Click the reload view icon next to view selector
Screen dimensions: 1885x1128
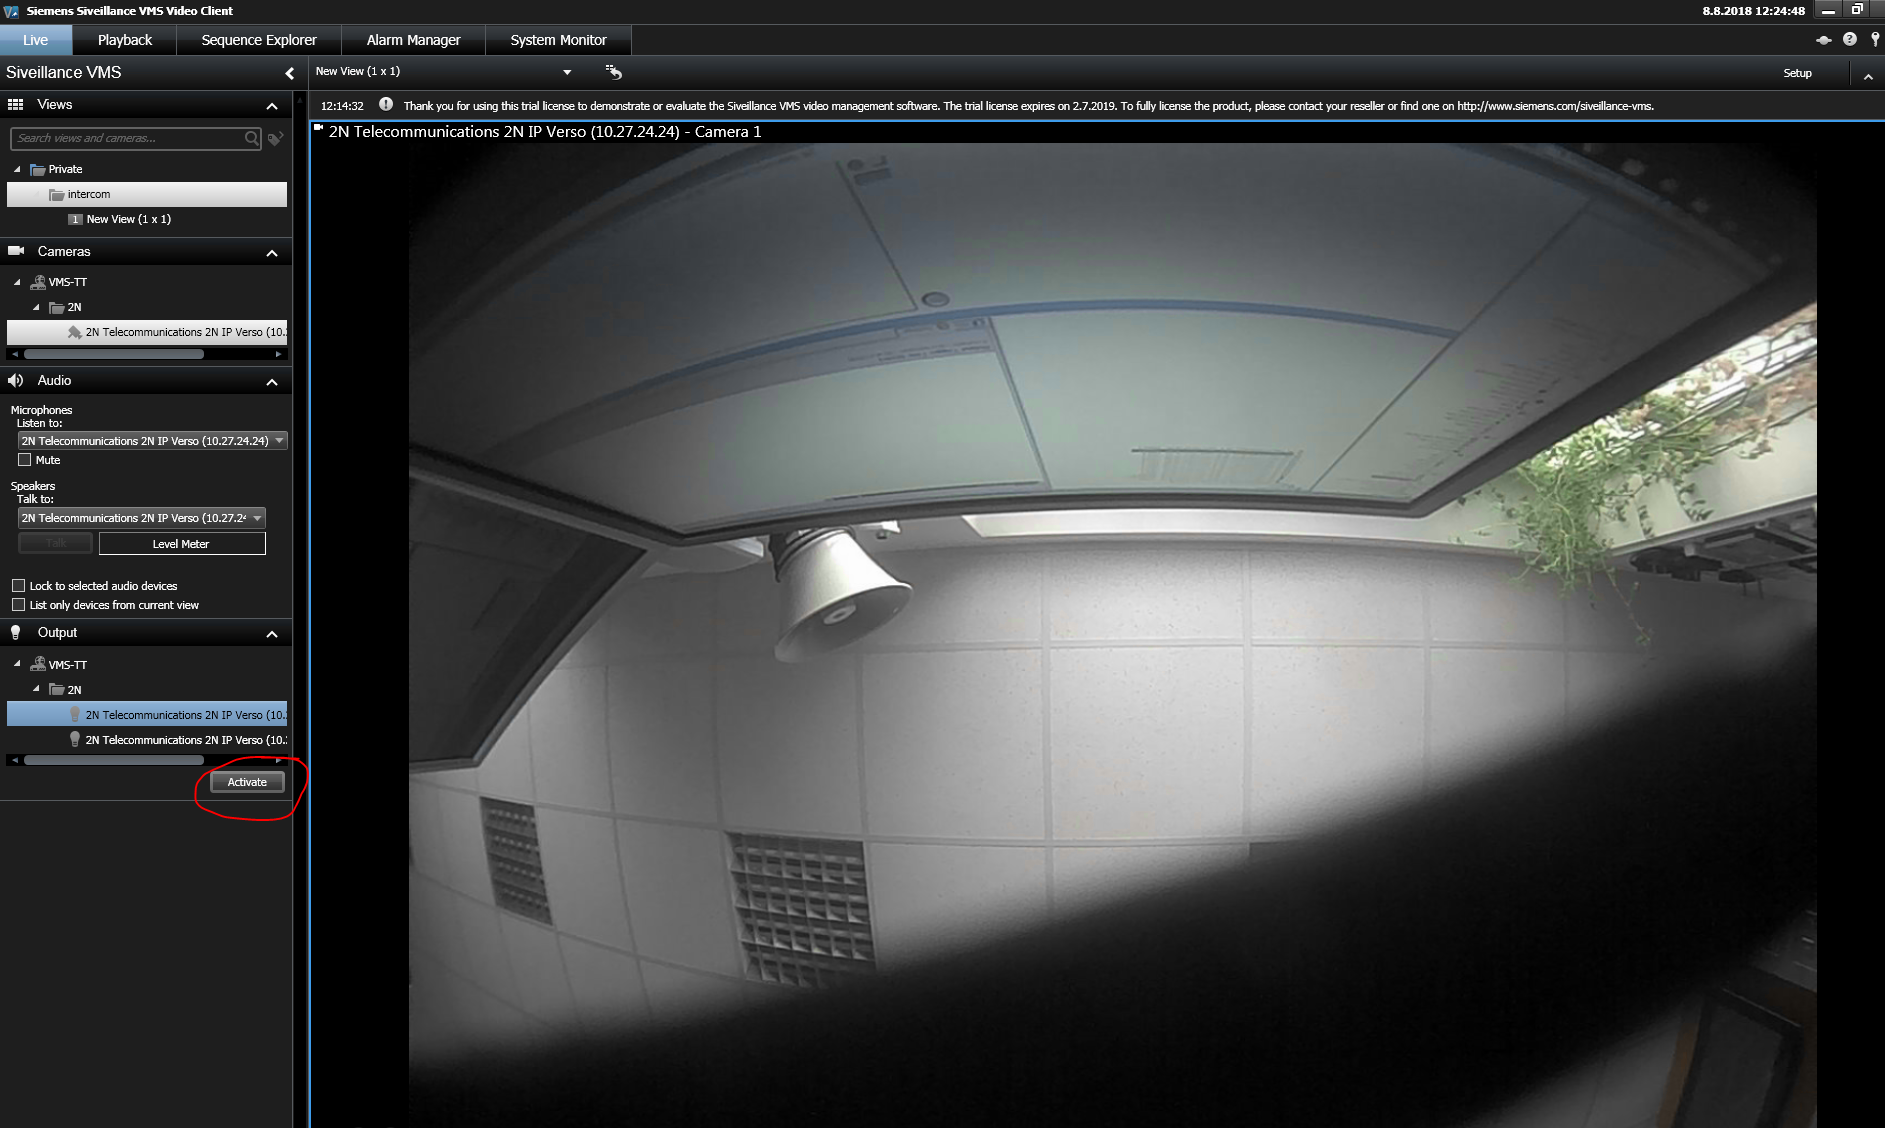pos(614,72)
